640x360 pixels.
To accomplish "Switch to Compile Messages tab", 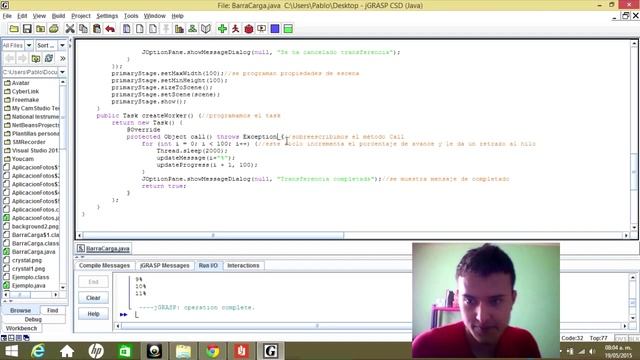I will point(104,266).
